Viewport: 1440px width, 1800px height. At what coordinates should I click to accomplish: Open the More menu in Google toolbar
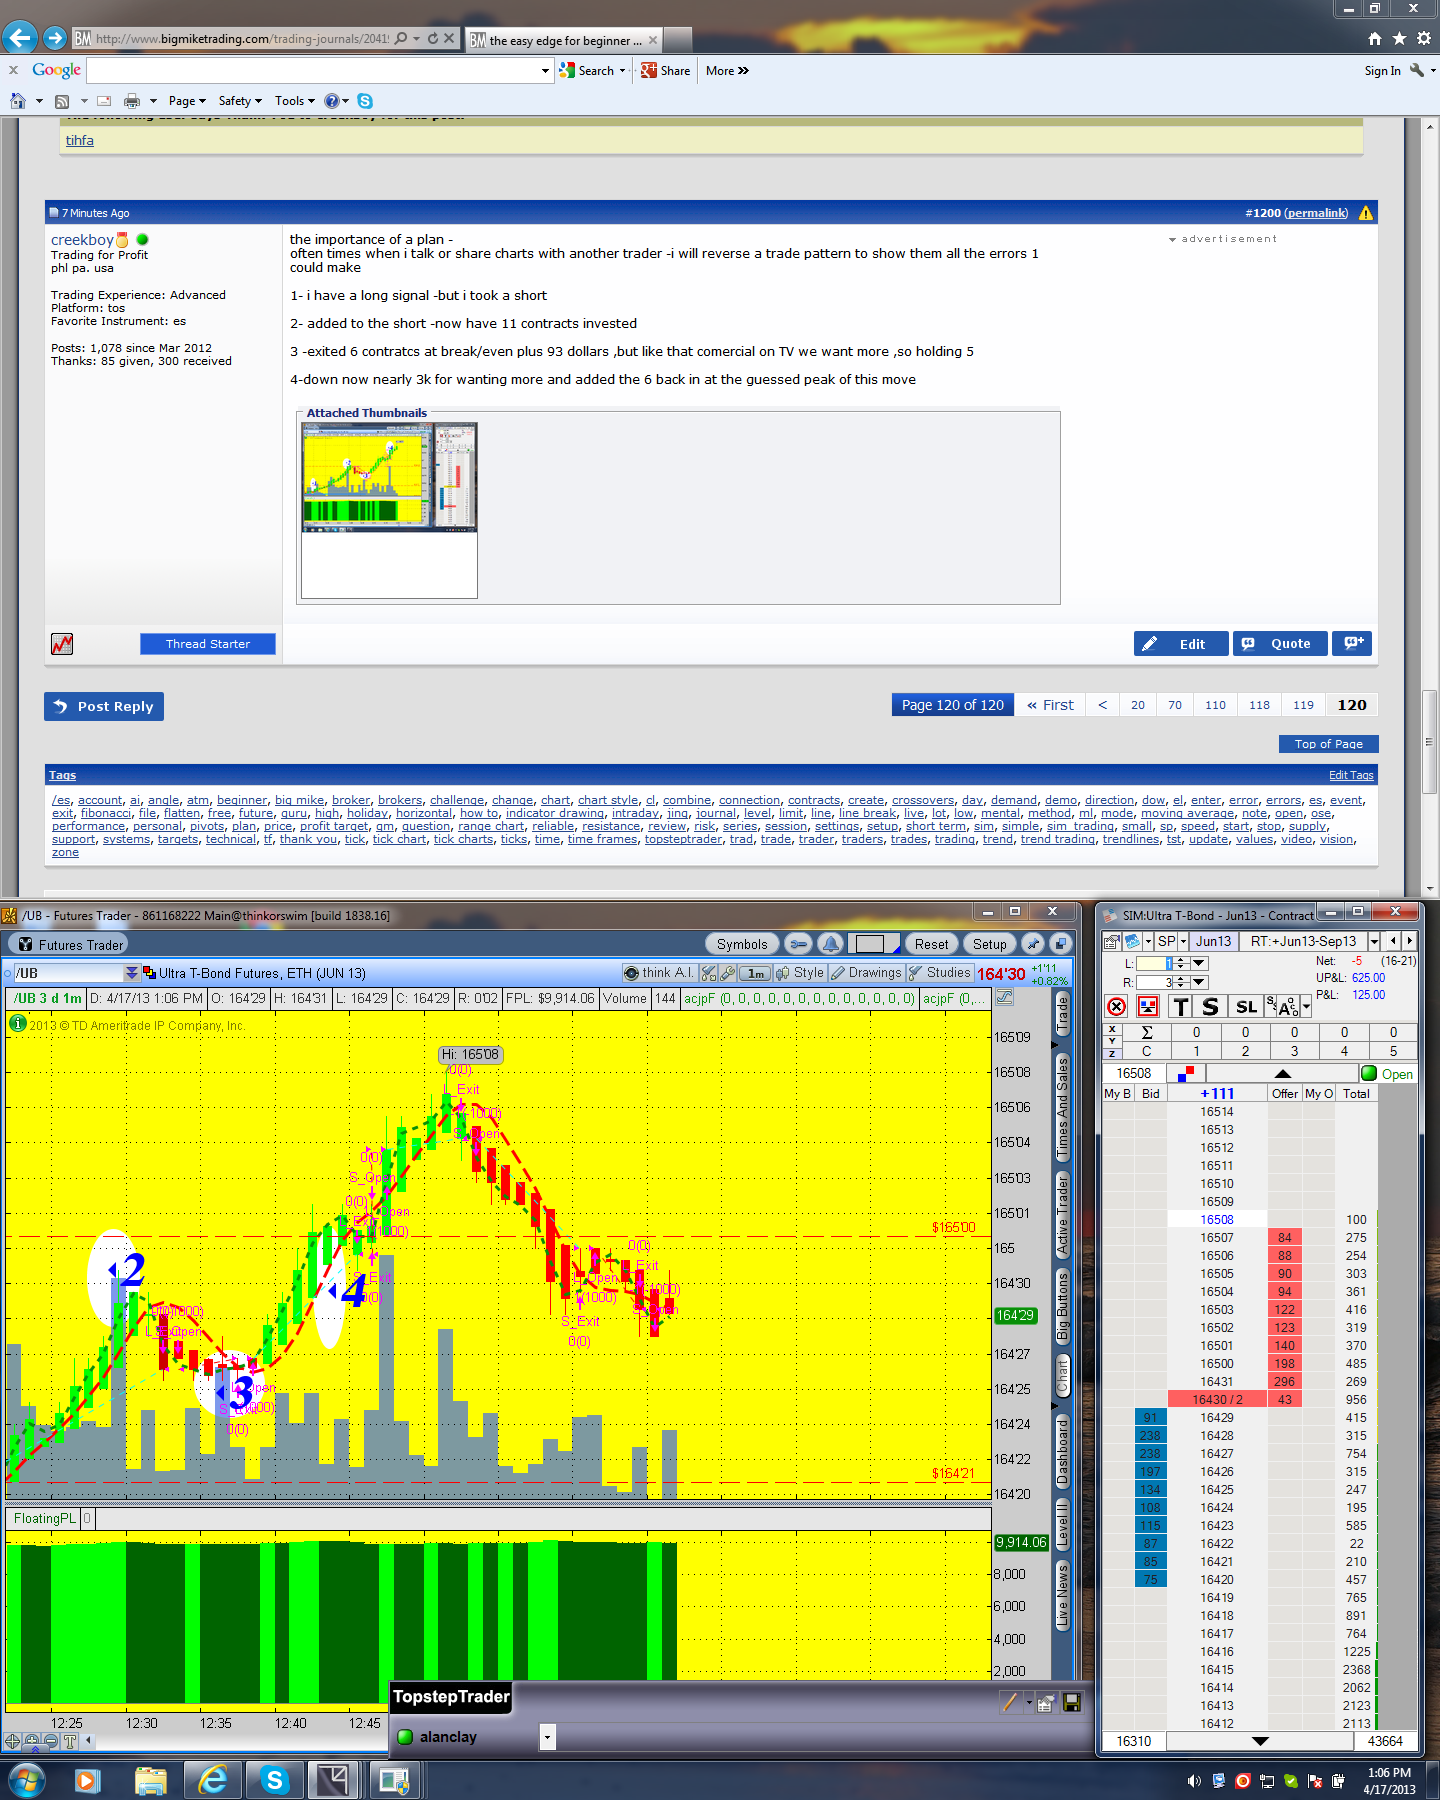[727, 71]
